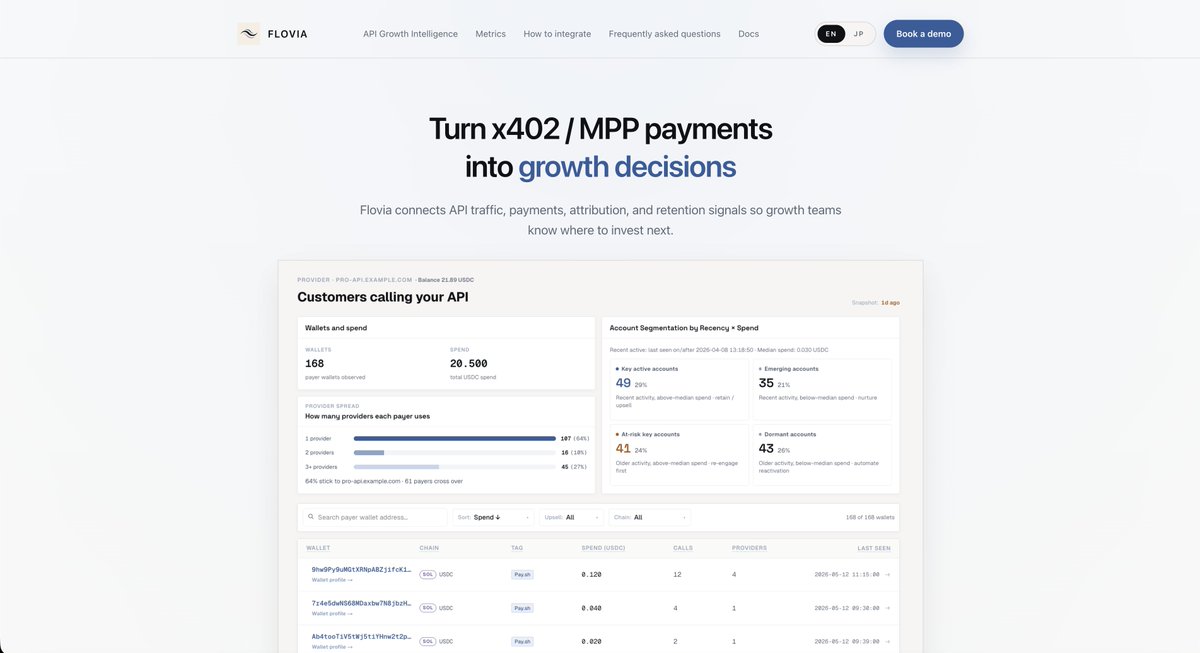Screen dimensions: 1200x653
Task: Select the Key active accounts card
Action: coord(678,388)
